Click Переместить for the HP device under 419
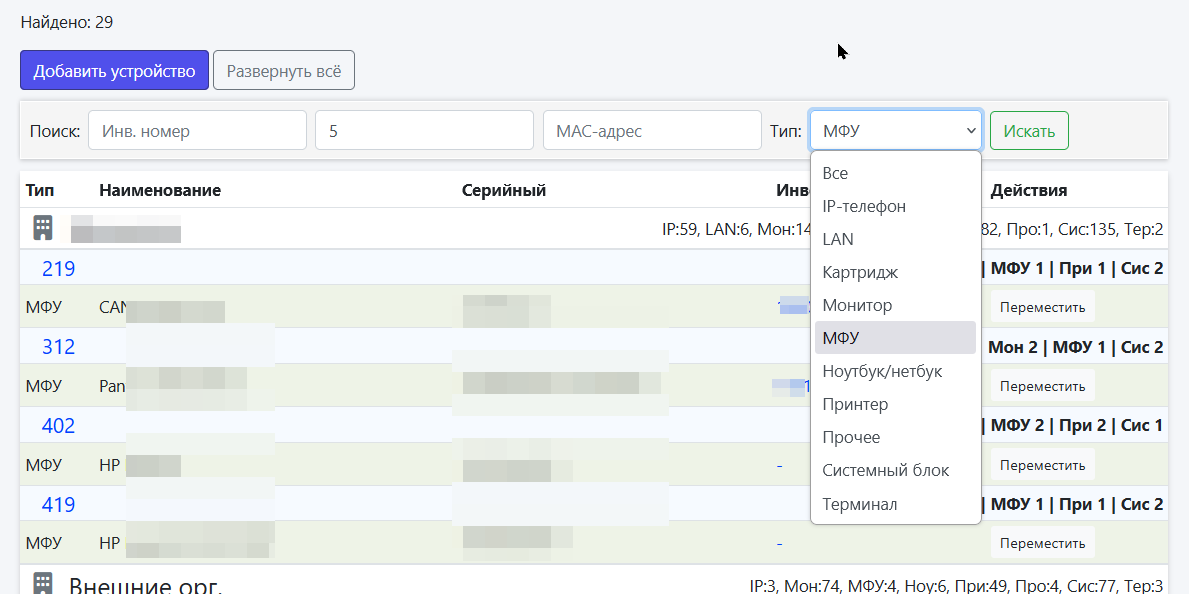Image resolution: width=1189 pixels, height=594 pixels. click(1043, 543)
